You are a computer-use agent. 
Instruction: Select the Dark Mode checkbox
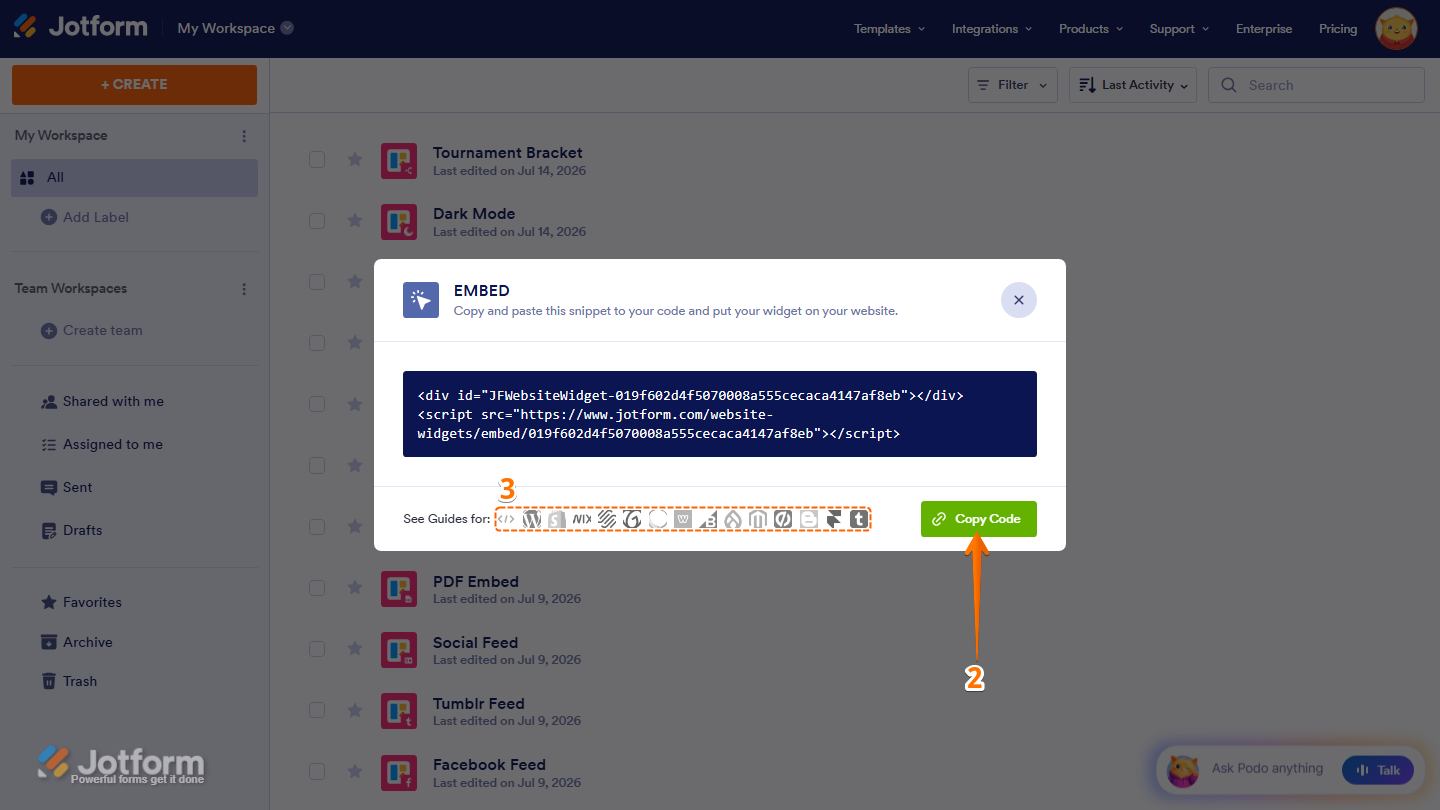click(317, 220)
